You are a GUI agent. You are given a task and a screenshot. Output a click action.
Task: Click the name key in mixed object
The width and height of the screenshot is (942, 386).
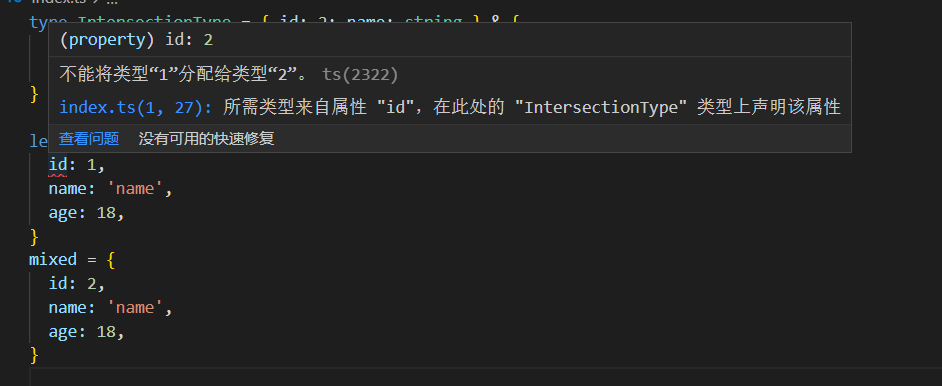pyautogui.click(x=67, y=307)
